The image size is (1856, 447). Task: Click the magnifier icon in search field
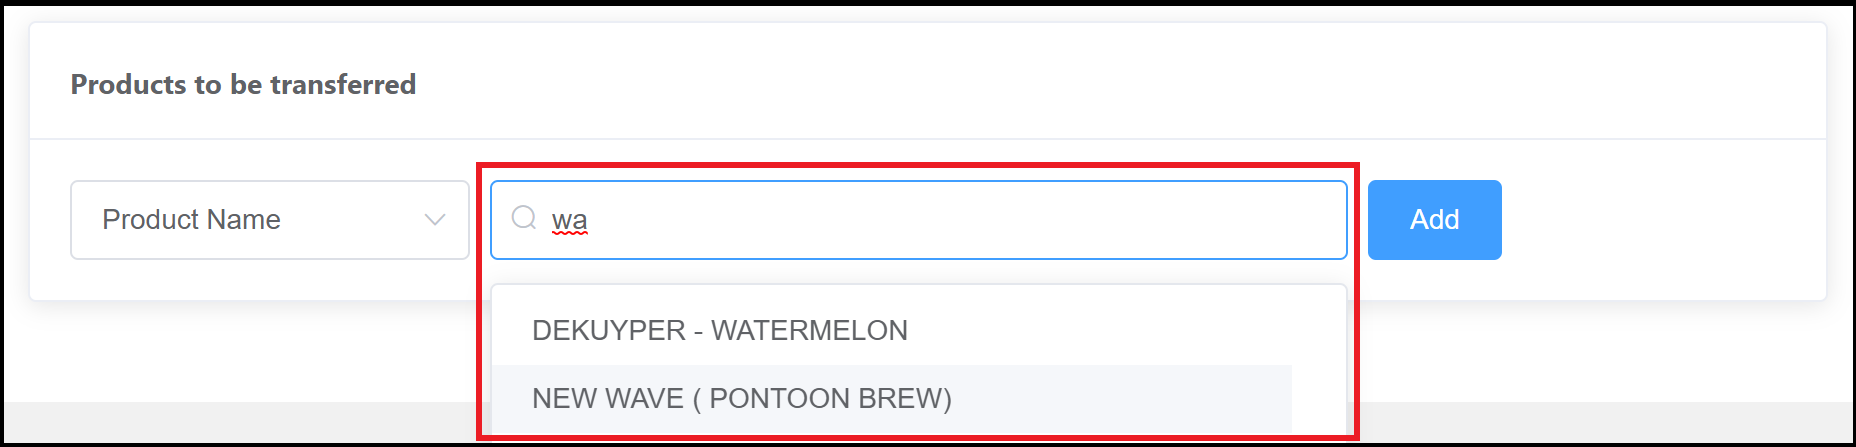524,218
